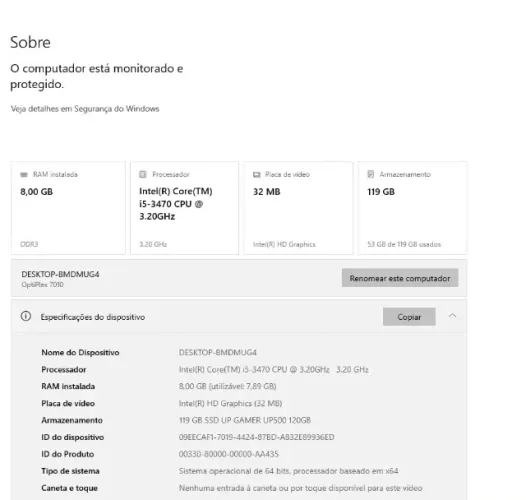Click the Processador chip icon
This screenshot has height=500, width=526.
(143, 174)
